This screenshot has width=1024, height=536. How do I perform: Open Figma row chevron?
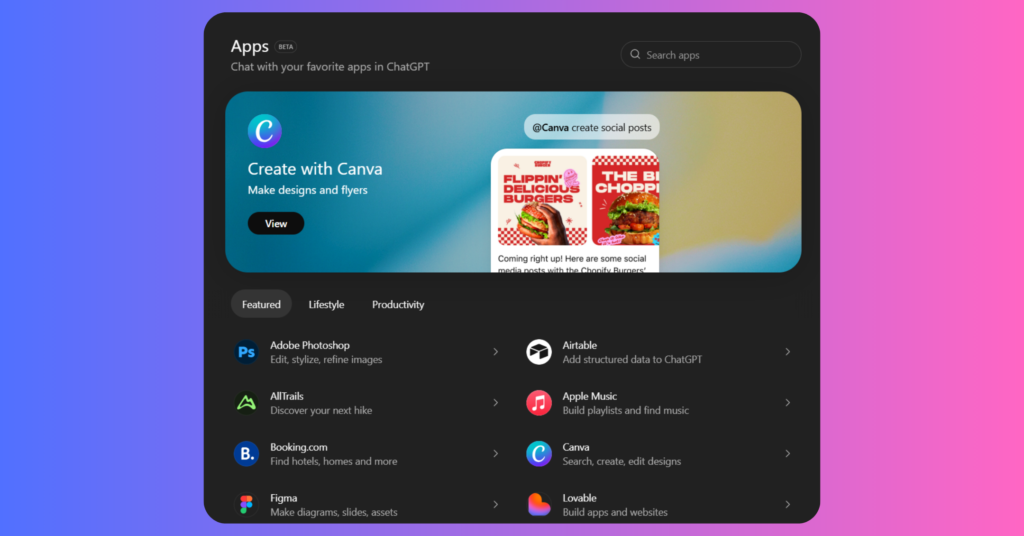point(496,505)
